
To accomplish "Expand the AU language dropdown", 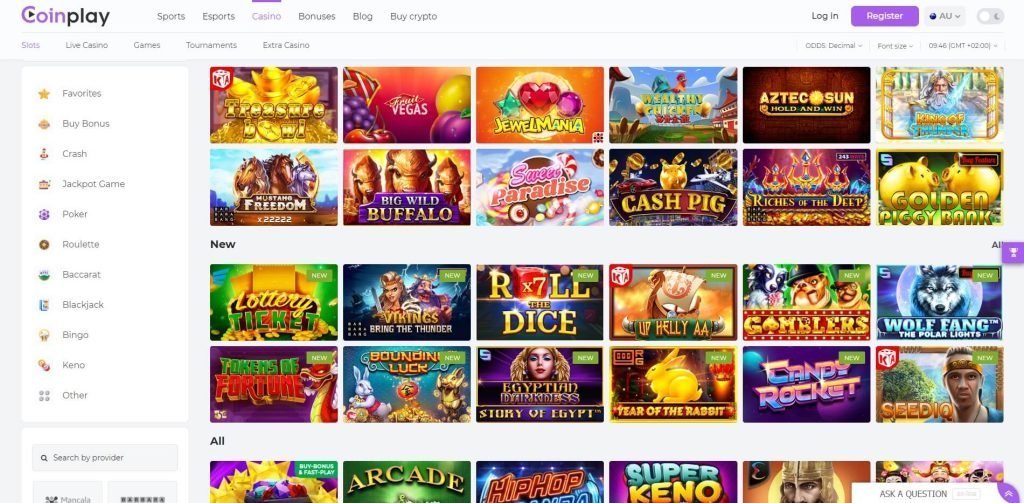I will click(944, 16).
